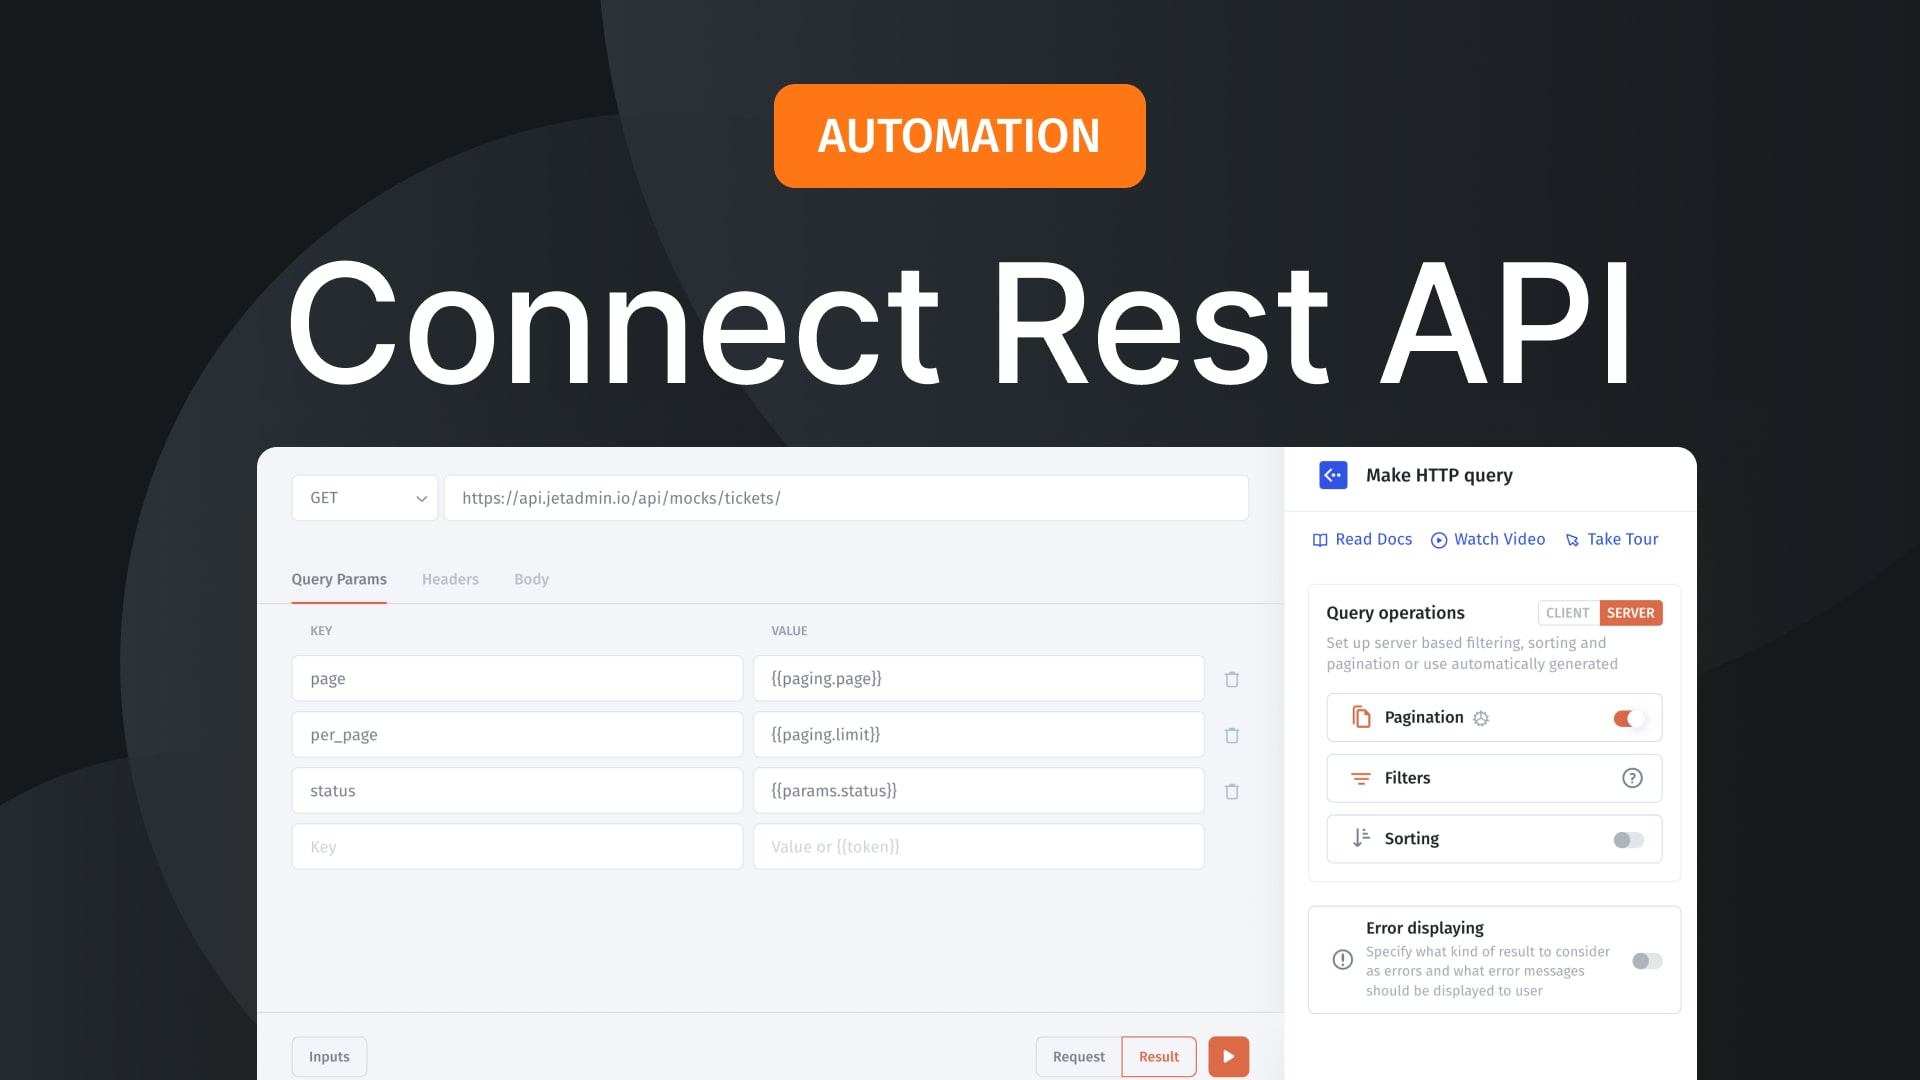This screenshot has height=1080, width=1920.
Task: Open the Pagination settings gear
Action: point(1481,717)
